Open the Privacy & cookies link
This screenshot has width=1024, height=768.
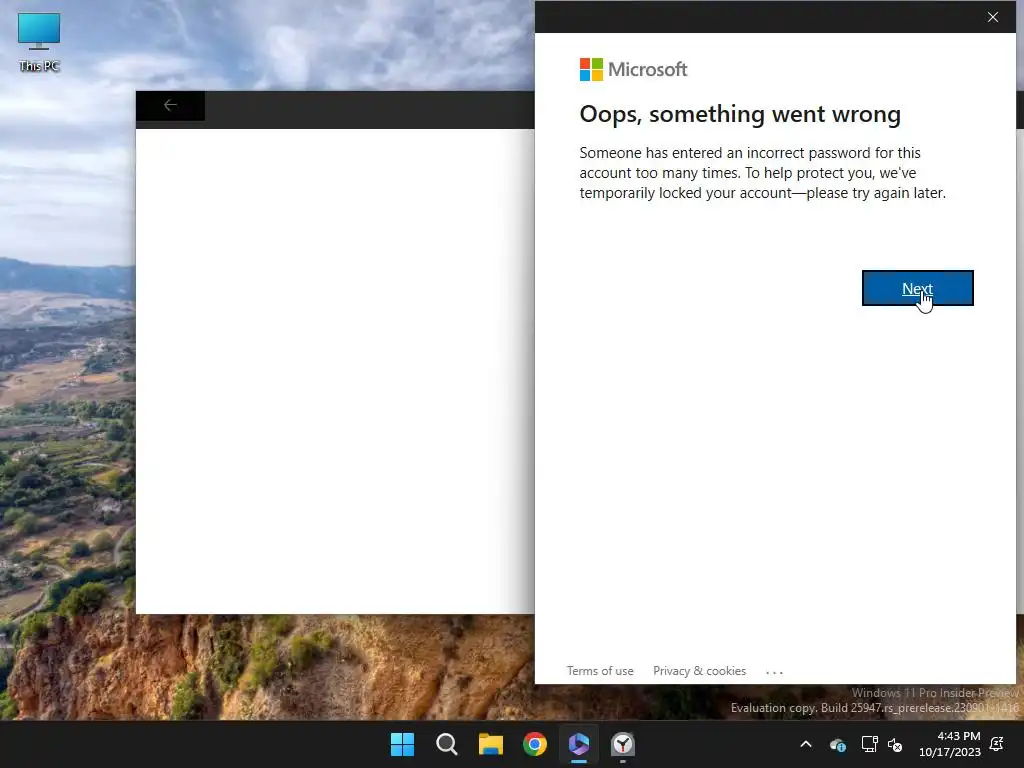[x=699, y=671]
